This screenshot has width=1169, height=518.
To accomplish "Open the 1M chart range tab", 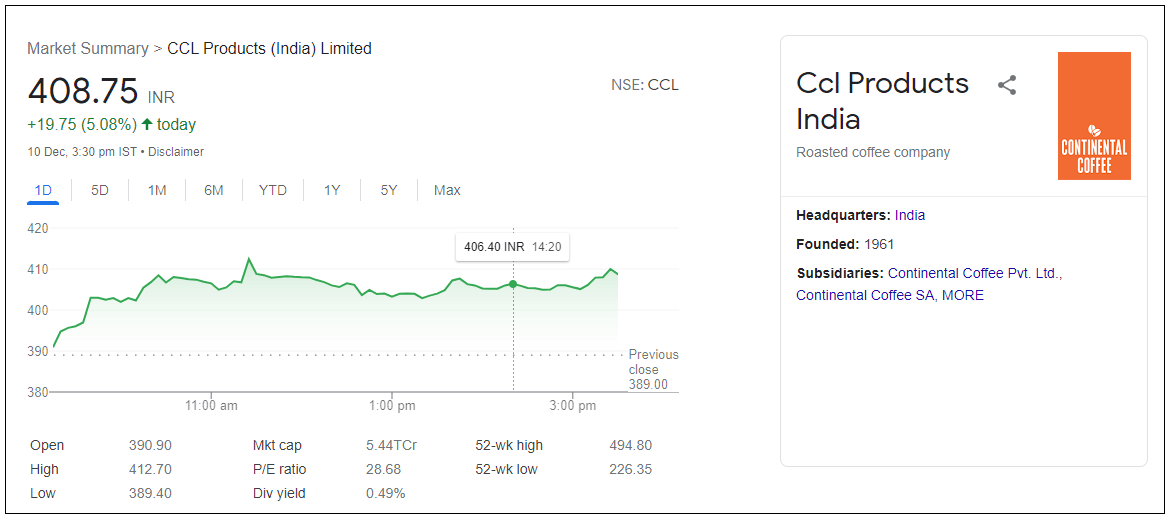I will click(157, 190).
